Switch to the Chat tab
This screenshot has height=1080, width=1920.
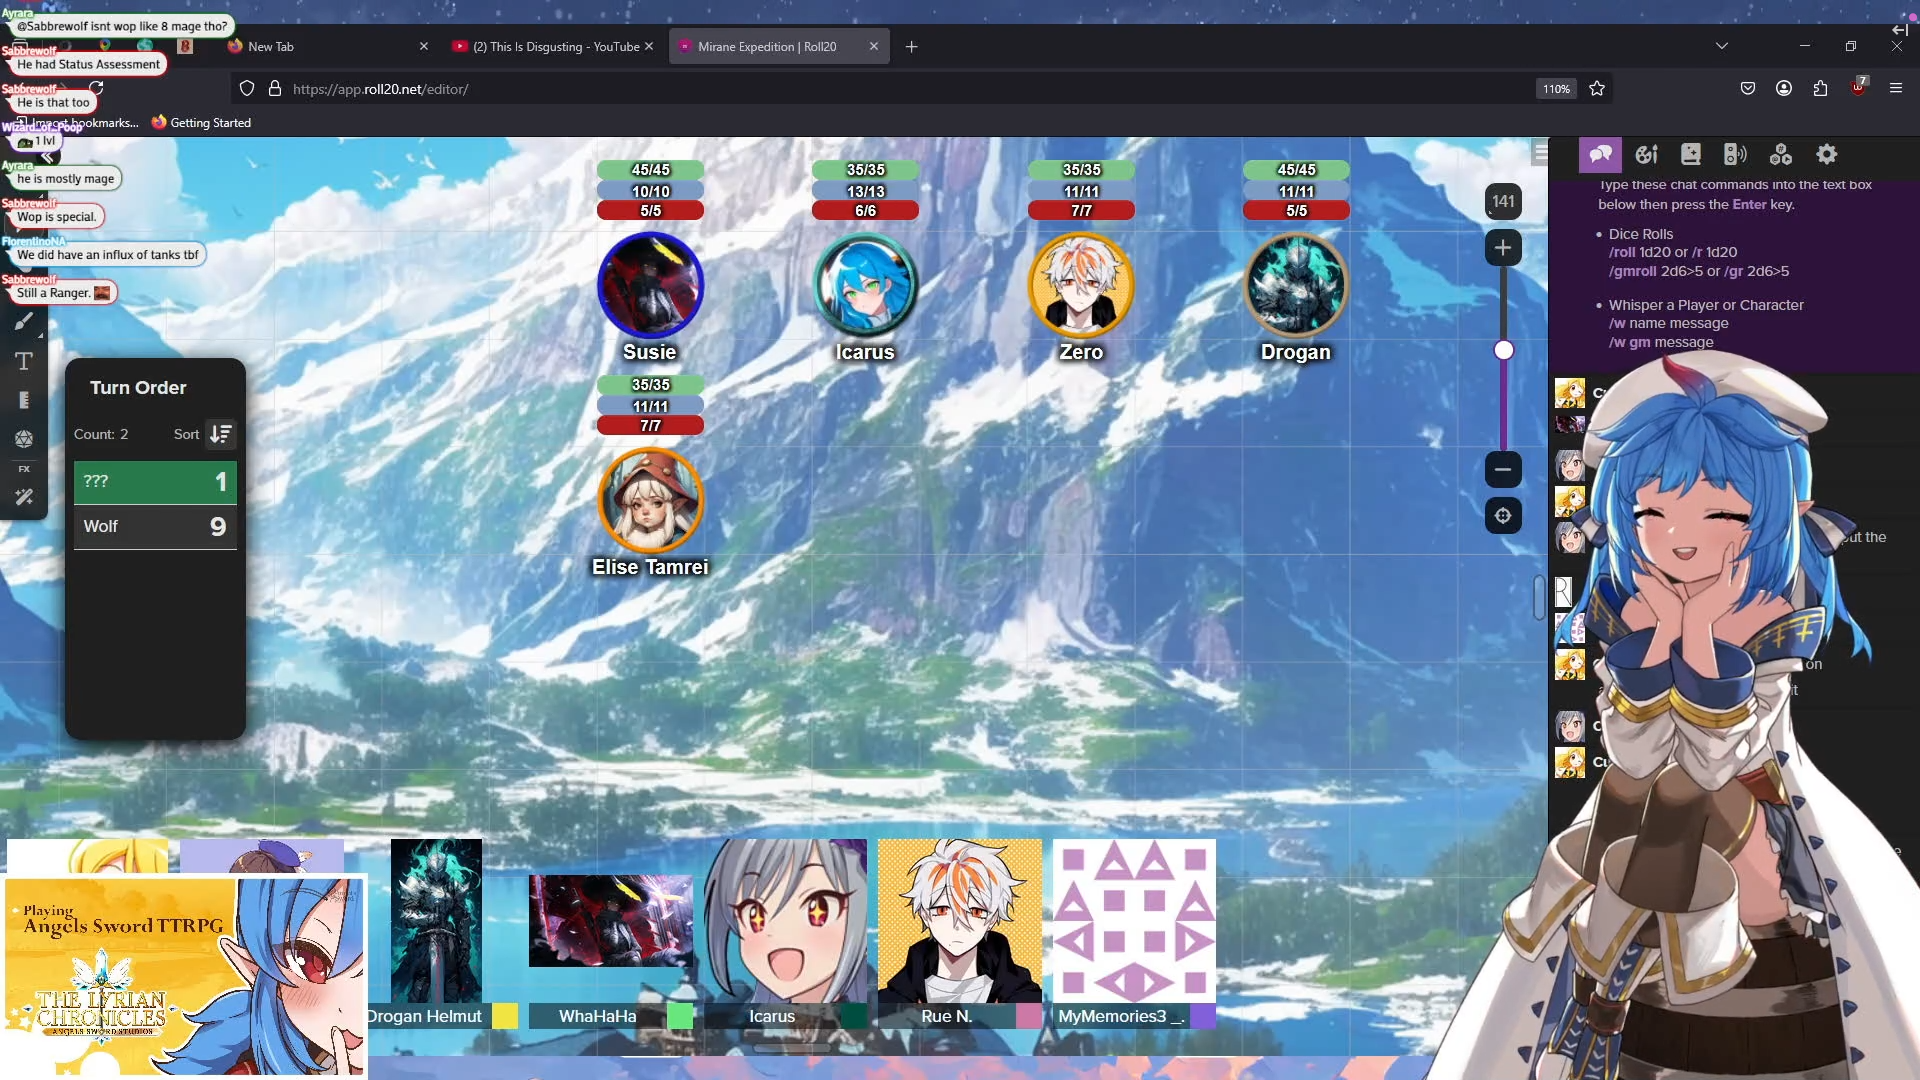pos(1600,154)
